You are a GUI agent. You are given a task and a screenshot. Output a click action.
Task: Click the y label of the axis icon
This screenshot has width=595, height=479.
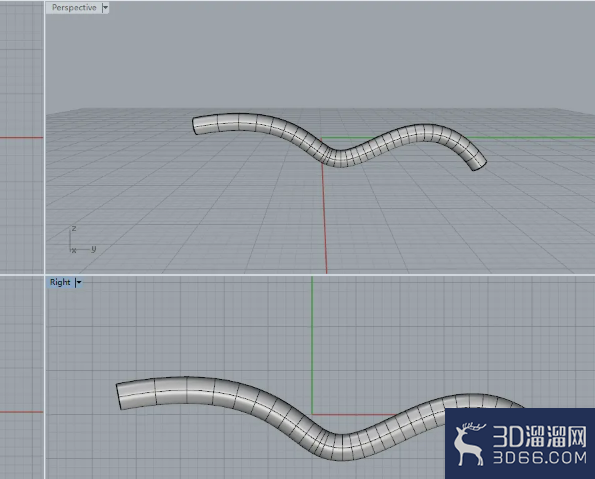coord(94,249)
